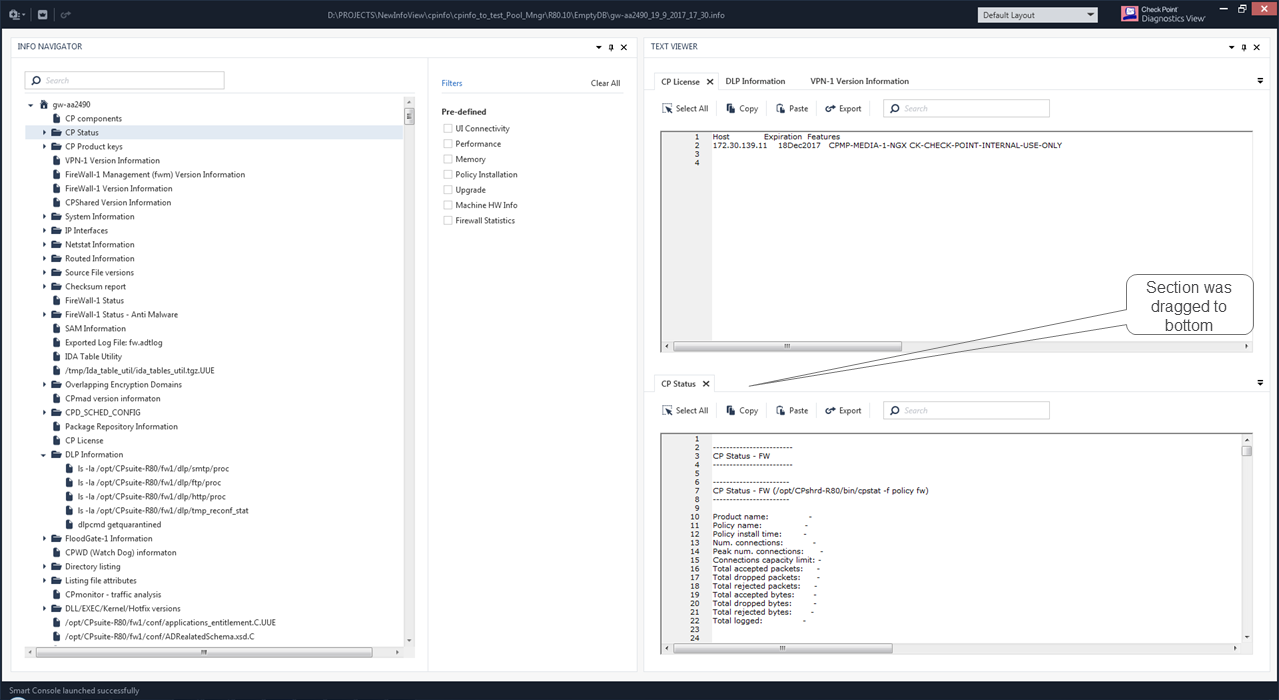Expand the Netstat Information node

pyautogui.click(x=44, y=244)
